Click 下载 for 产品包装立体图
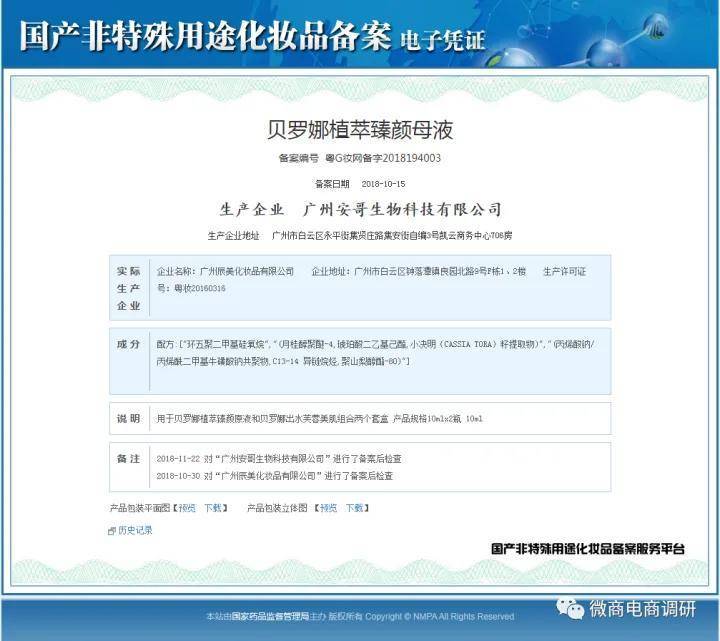The image size is (720, 641). point(355,508)
